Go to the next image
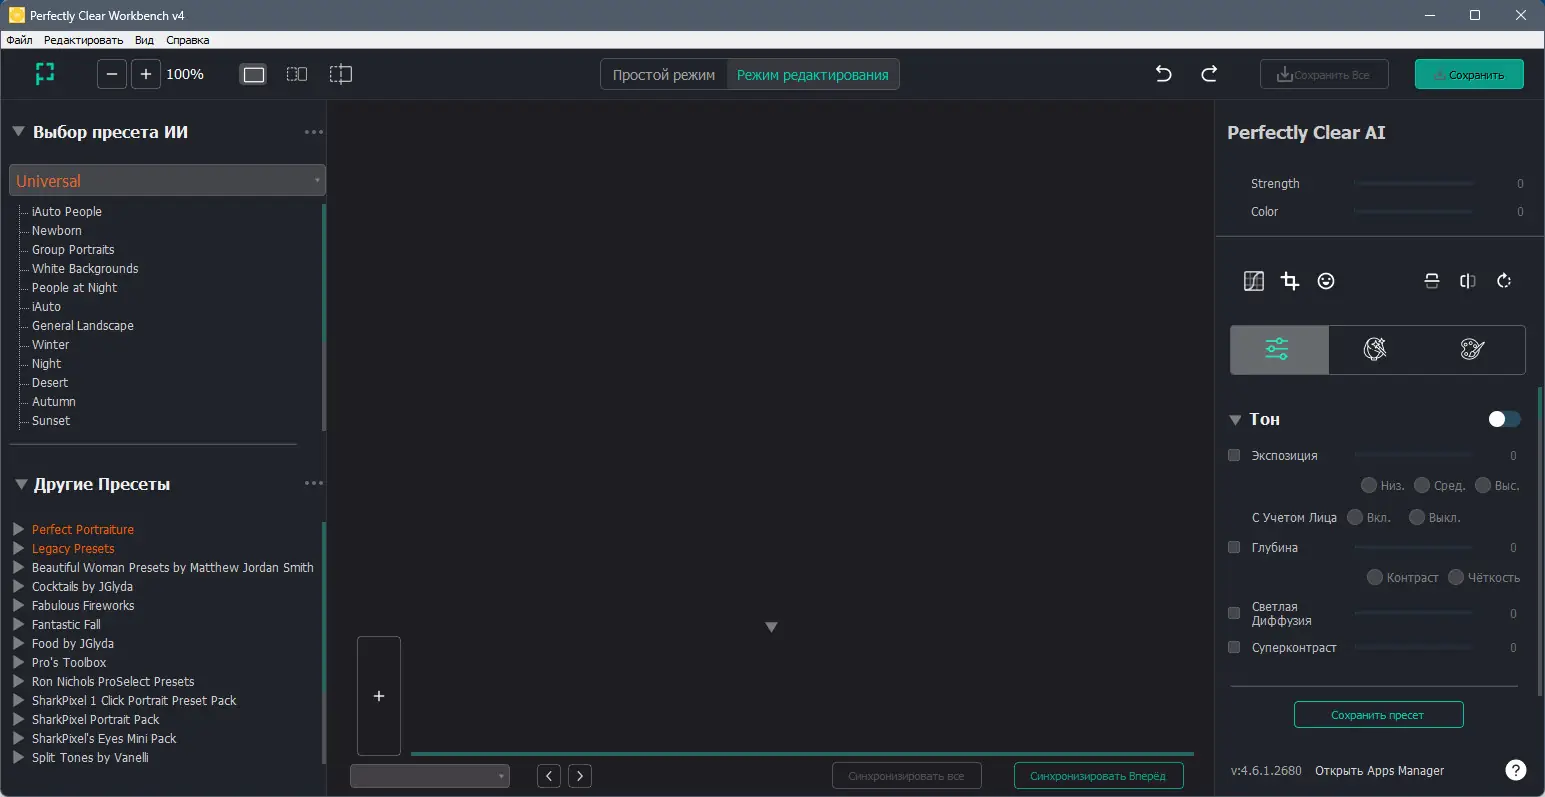Screen dimensions: 1545x797 coord(580,776)
